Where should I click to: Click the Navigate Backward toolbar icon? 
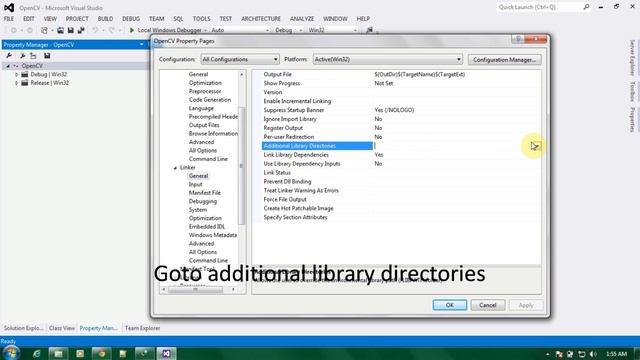click(x=13, y=30)
